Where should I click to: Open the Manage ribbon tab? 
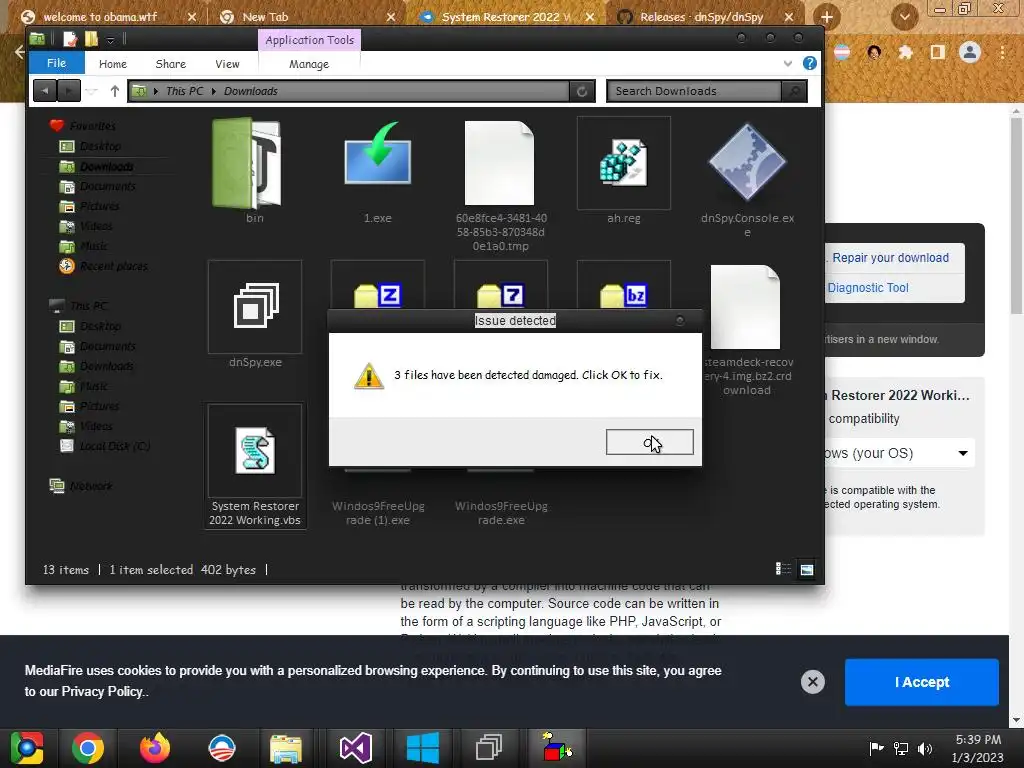[309, 64]
